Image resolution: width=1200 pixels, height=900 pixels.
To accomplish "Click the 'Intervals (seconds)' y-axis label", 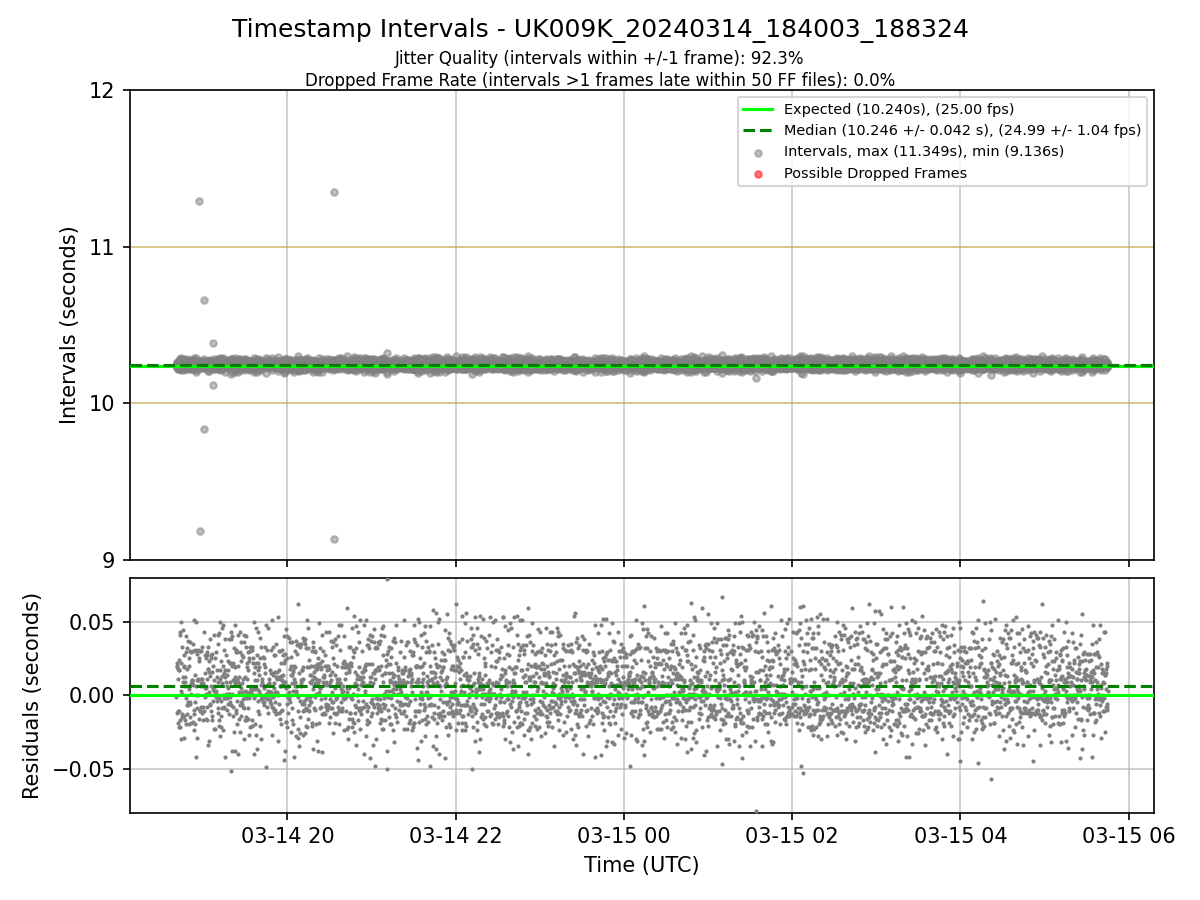I will (69, 325).
